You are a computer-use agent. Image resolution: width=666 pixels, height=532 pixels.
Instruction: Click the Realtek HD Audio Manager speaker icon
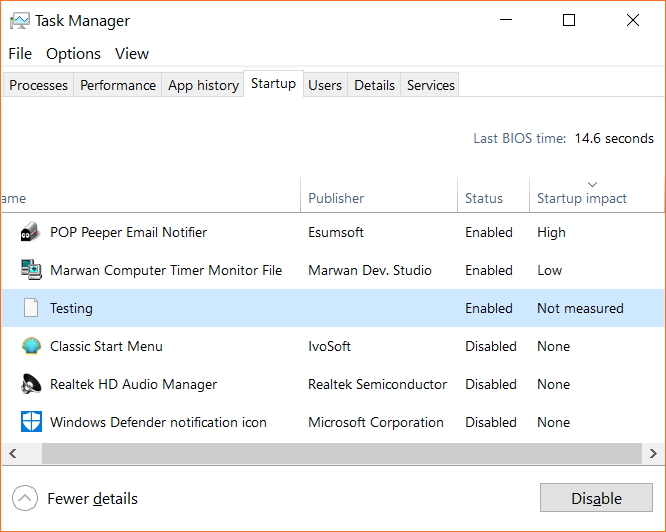31,384
